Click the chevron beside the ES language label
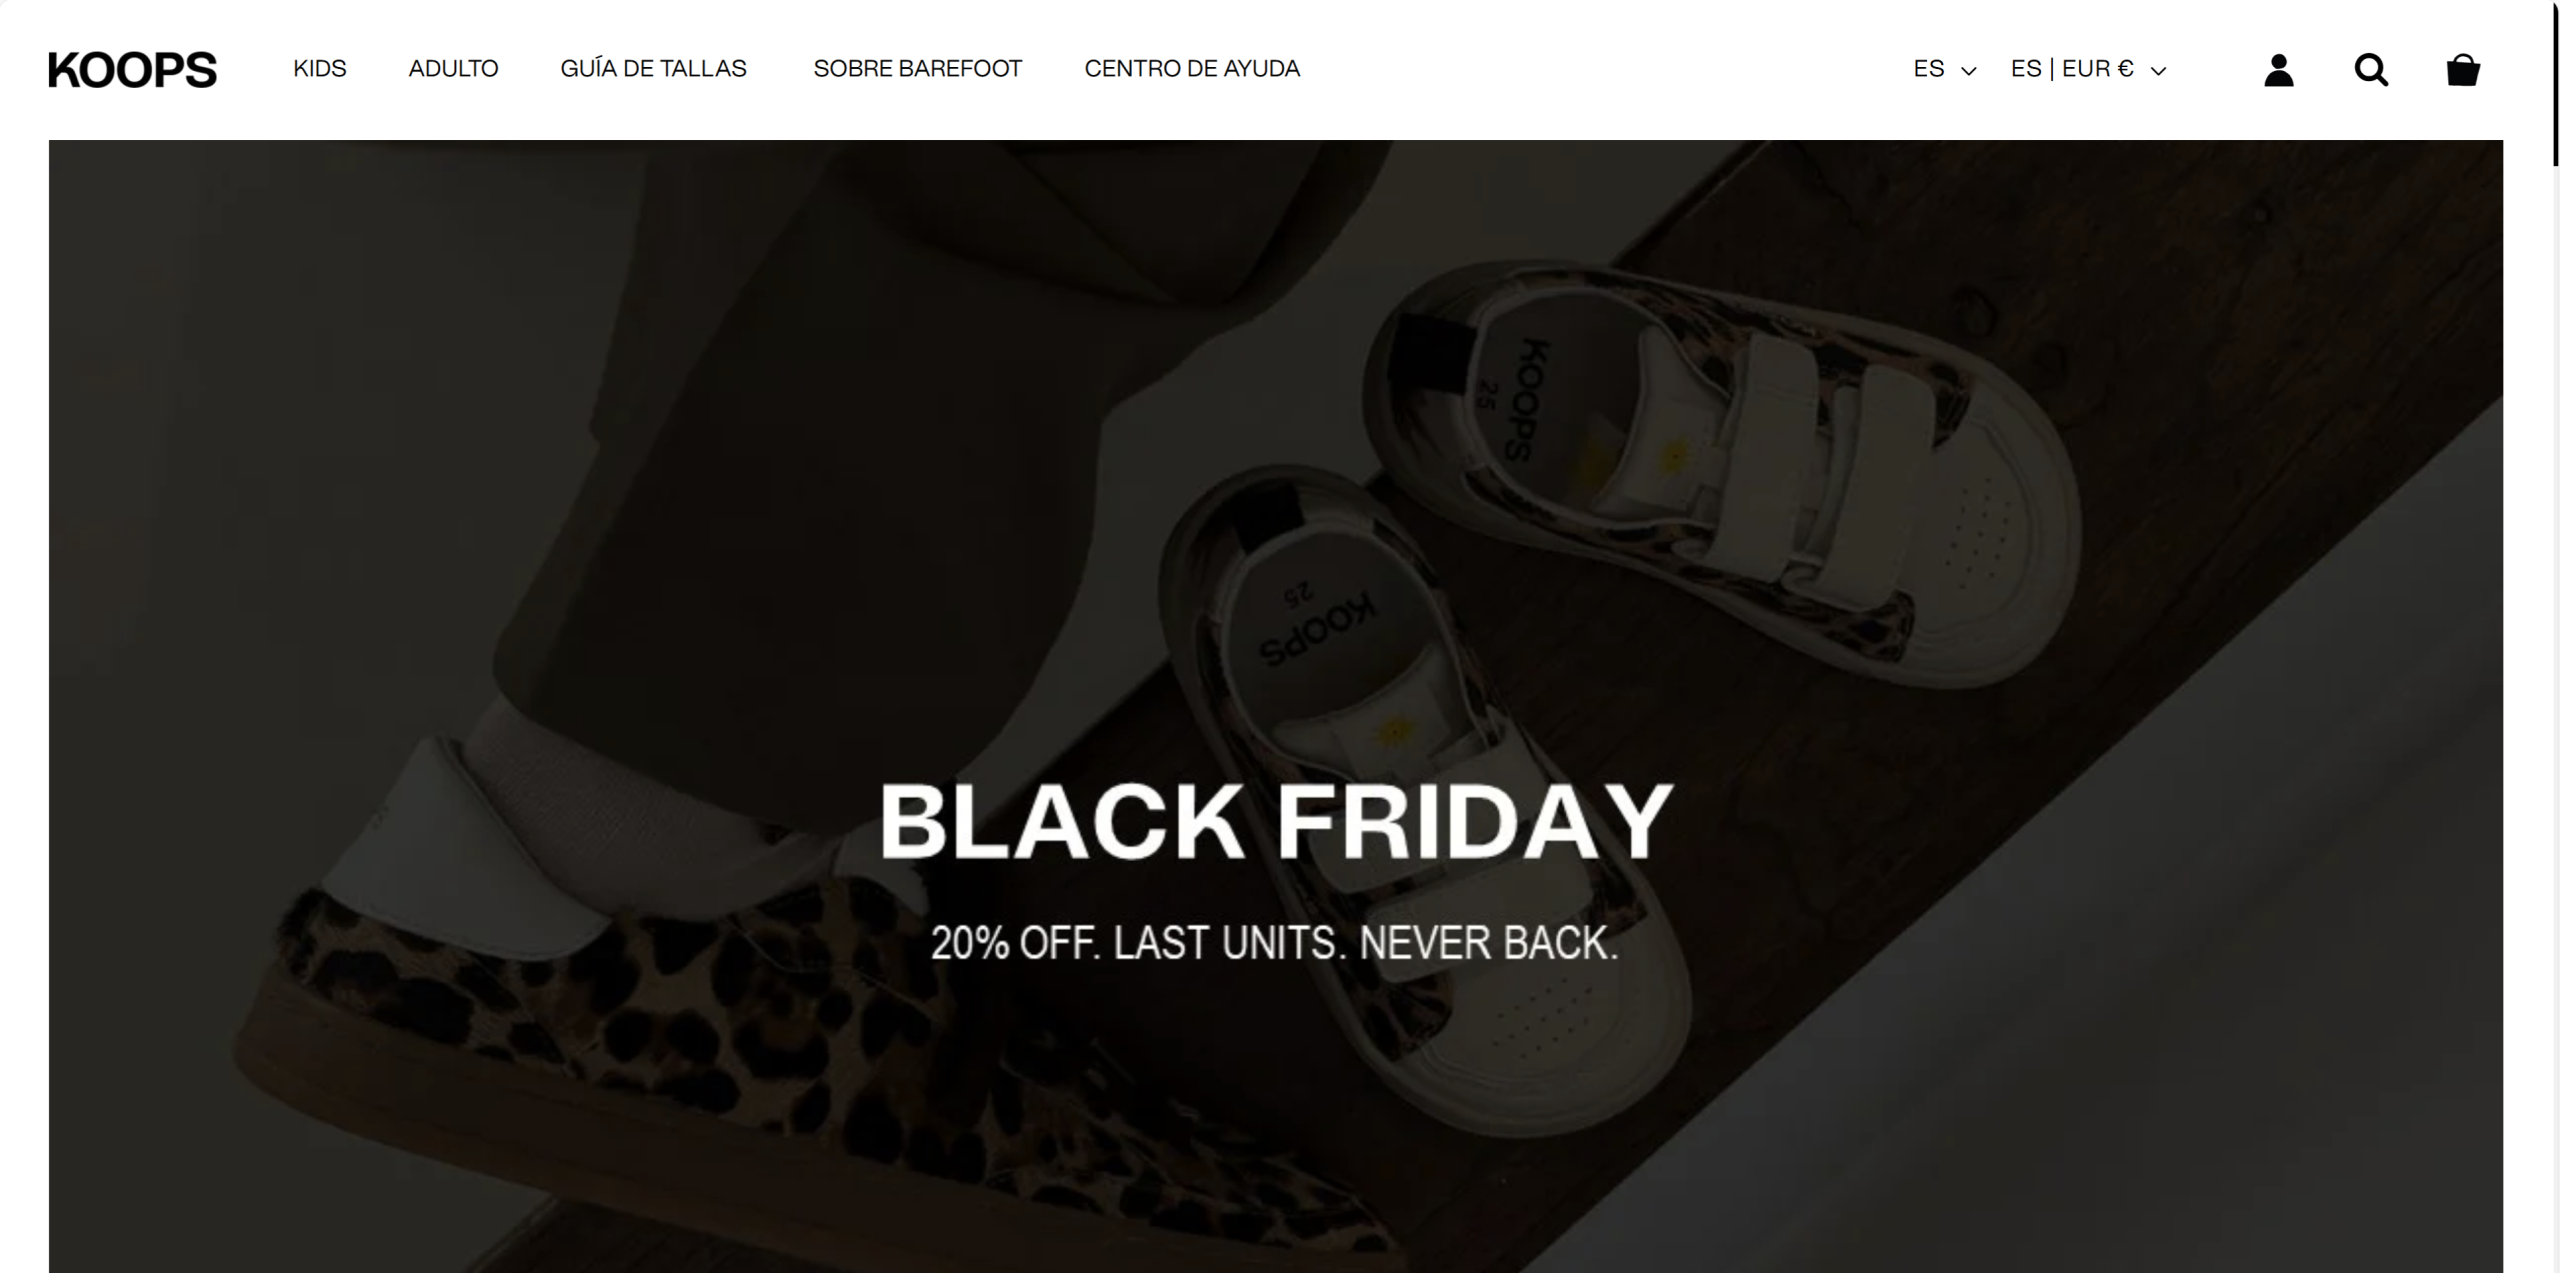 [1969, 71]
